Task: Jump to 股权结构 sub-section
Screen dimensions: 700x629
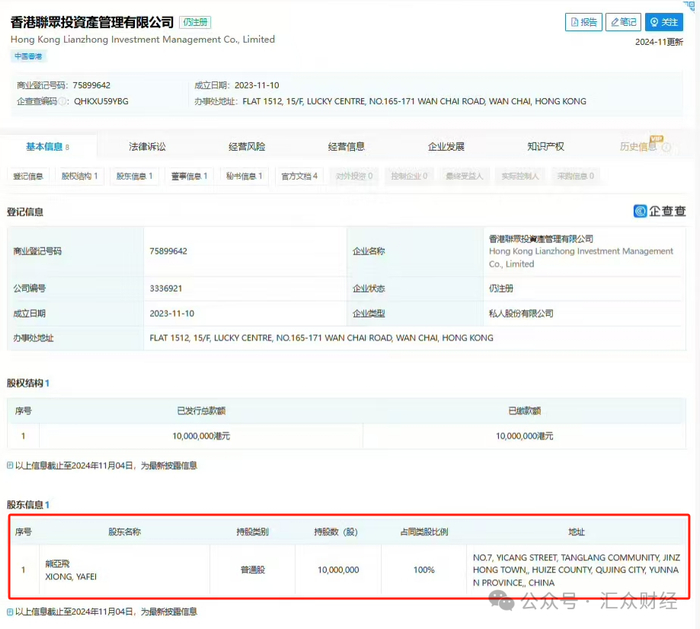Action: 80,176
